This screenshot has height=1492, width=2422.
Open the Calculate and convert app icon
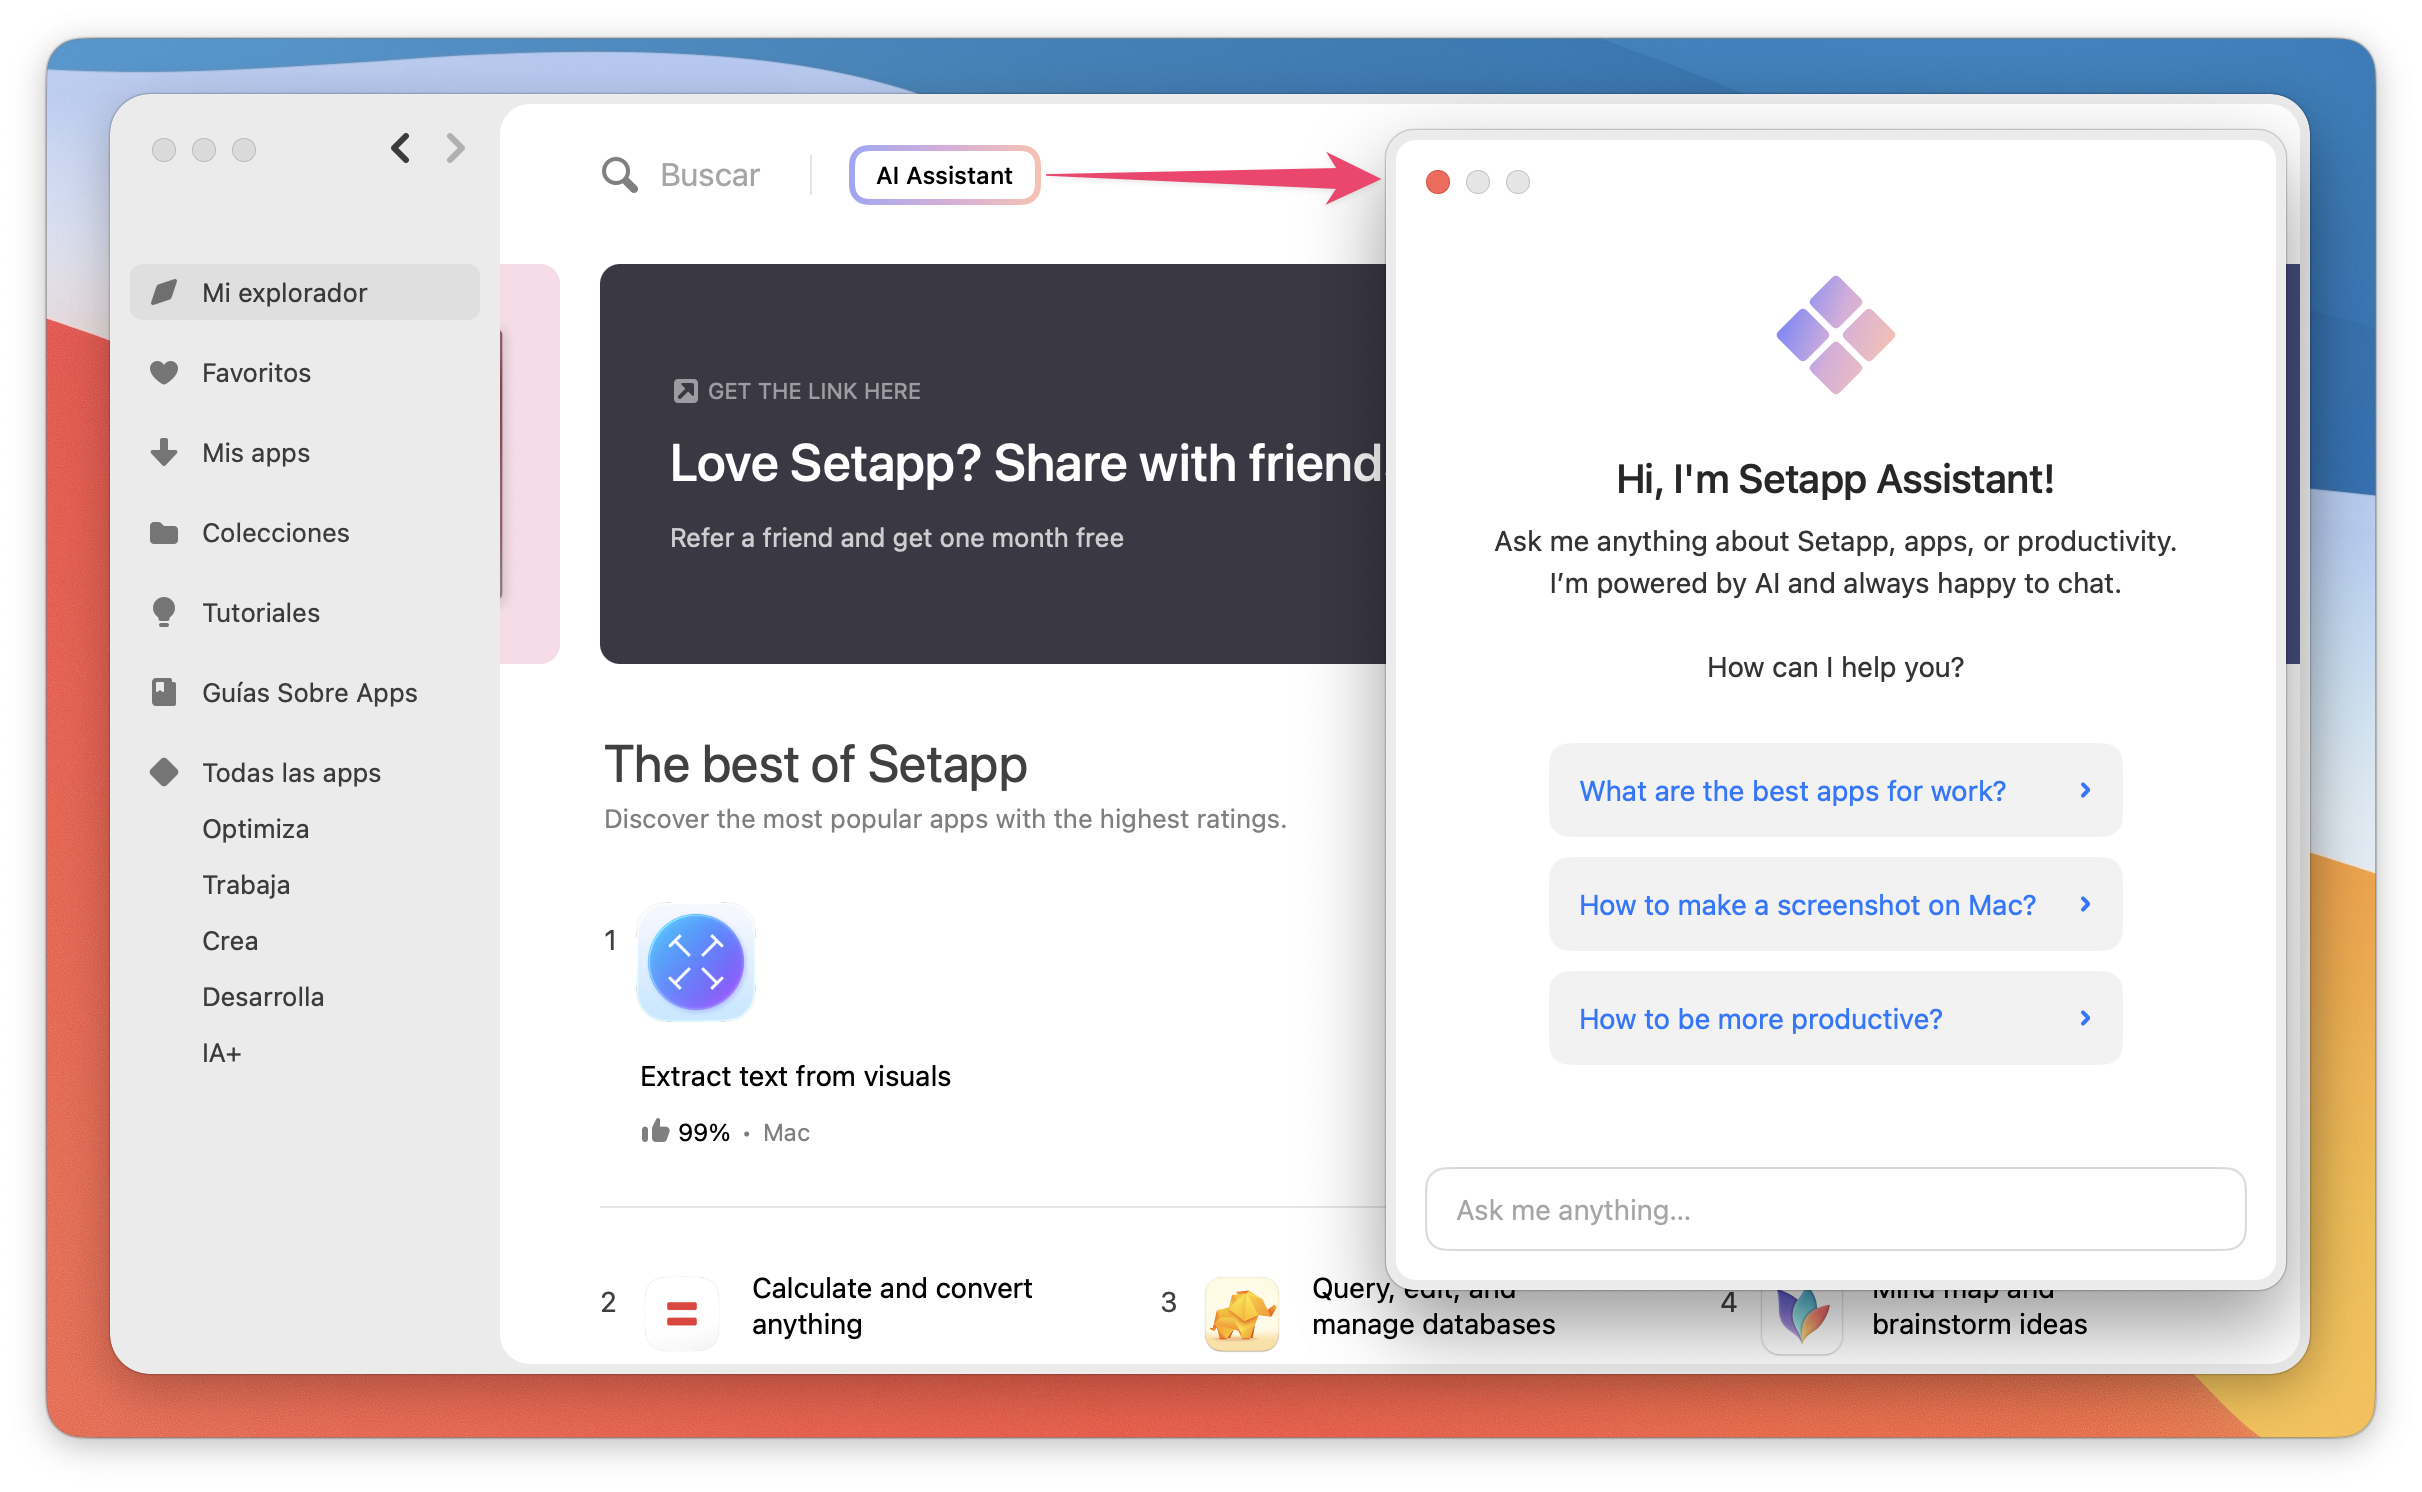point(682,1313)
